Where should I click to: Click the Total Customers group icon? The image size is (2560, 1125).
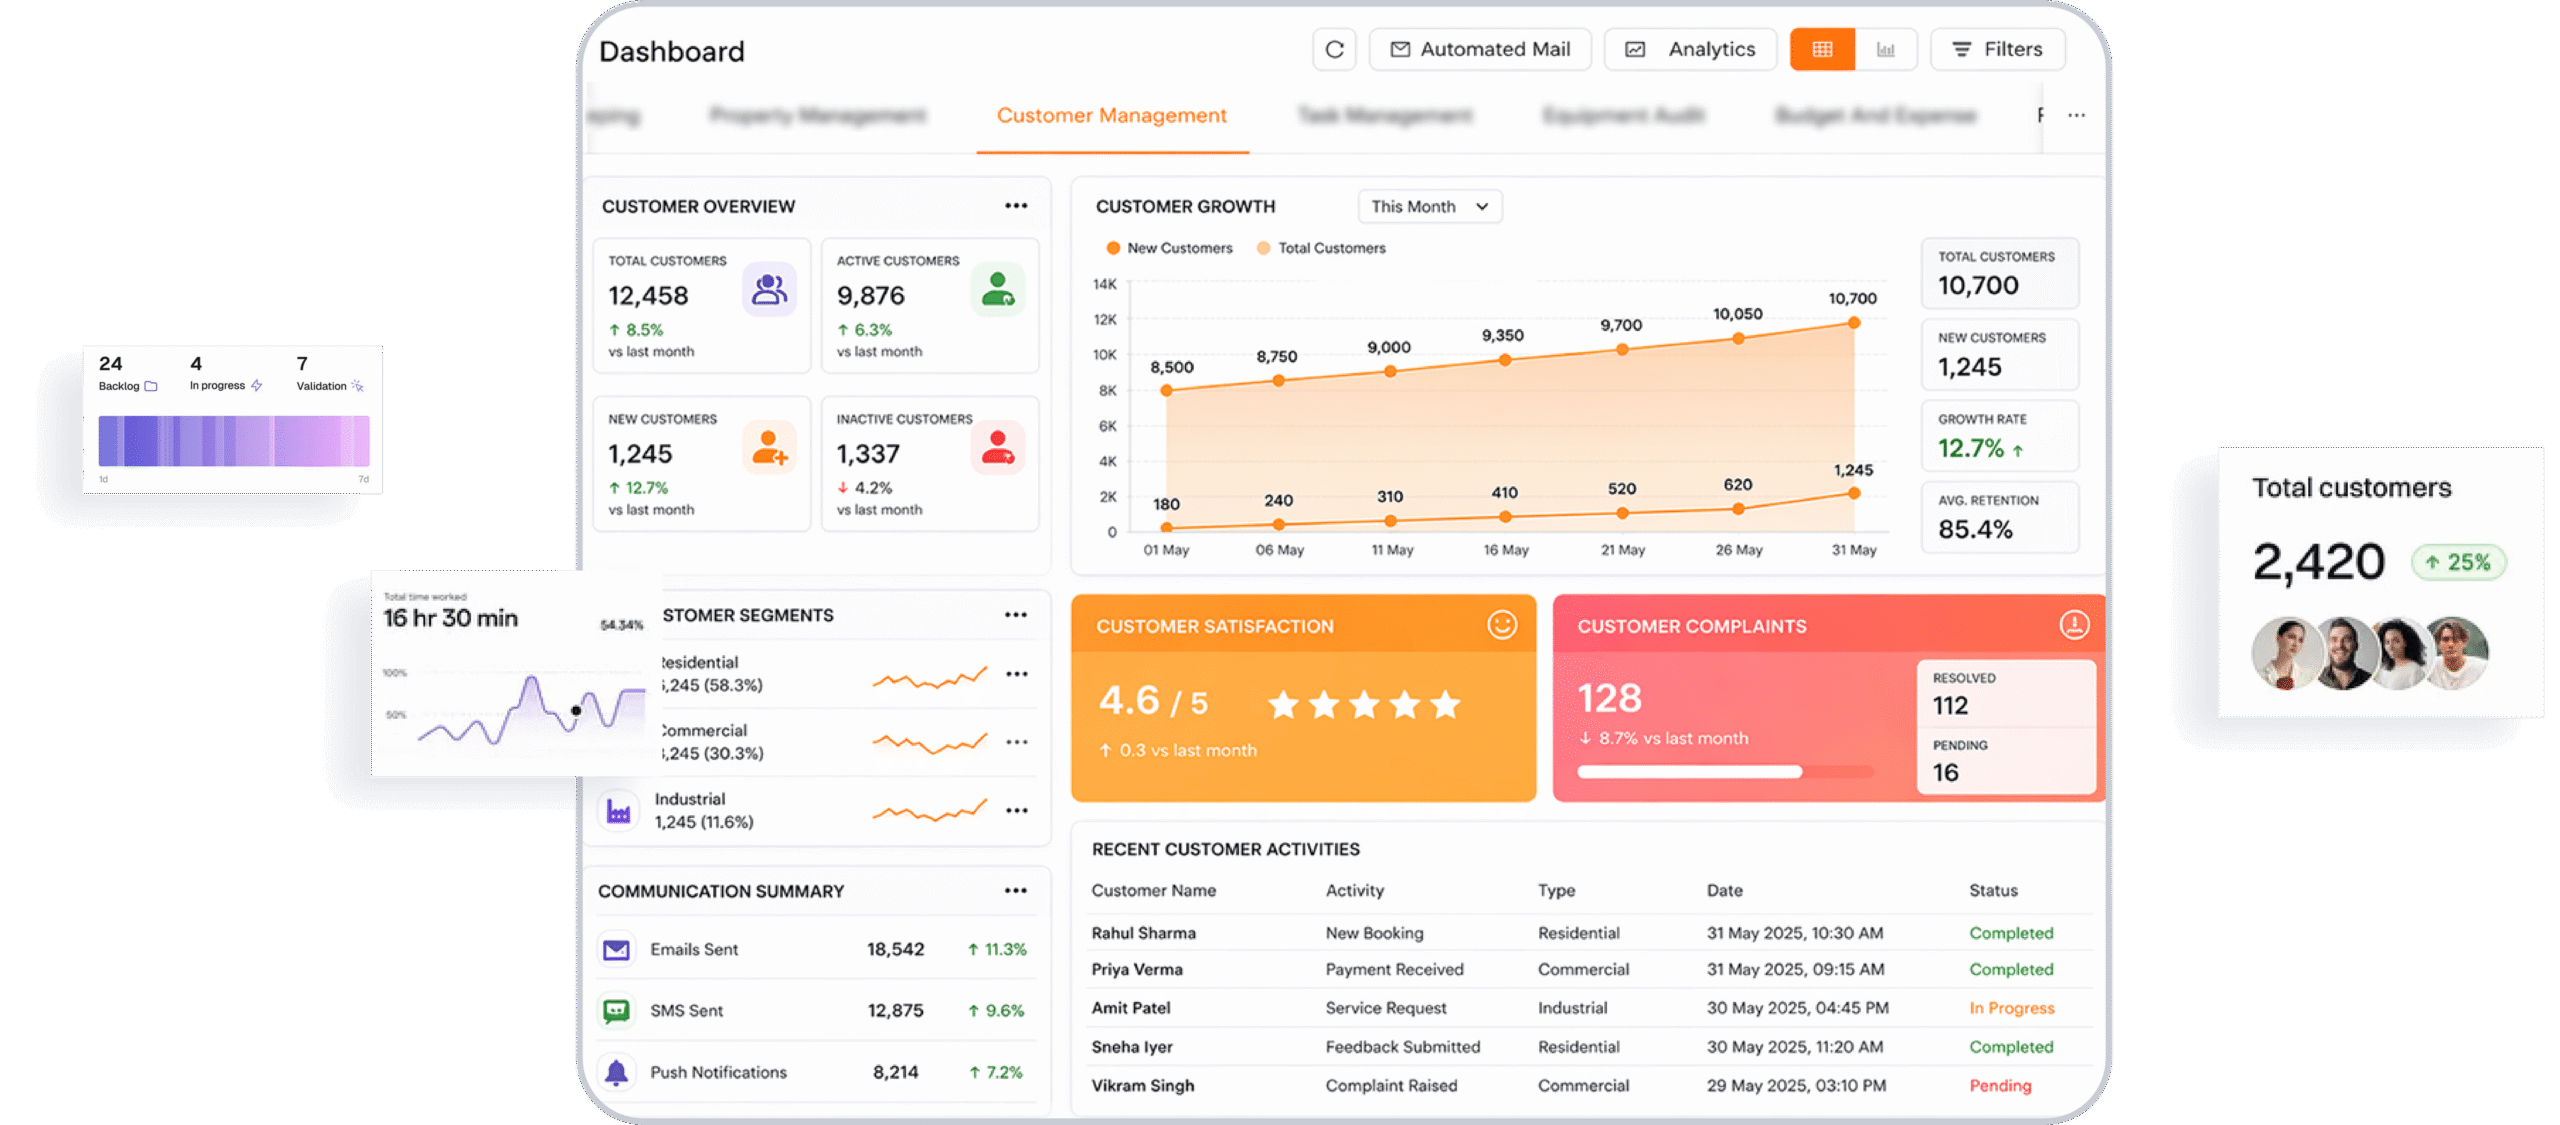tap(768, 289)
